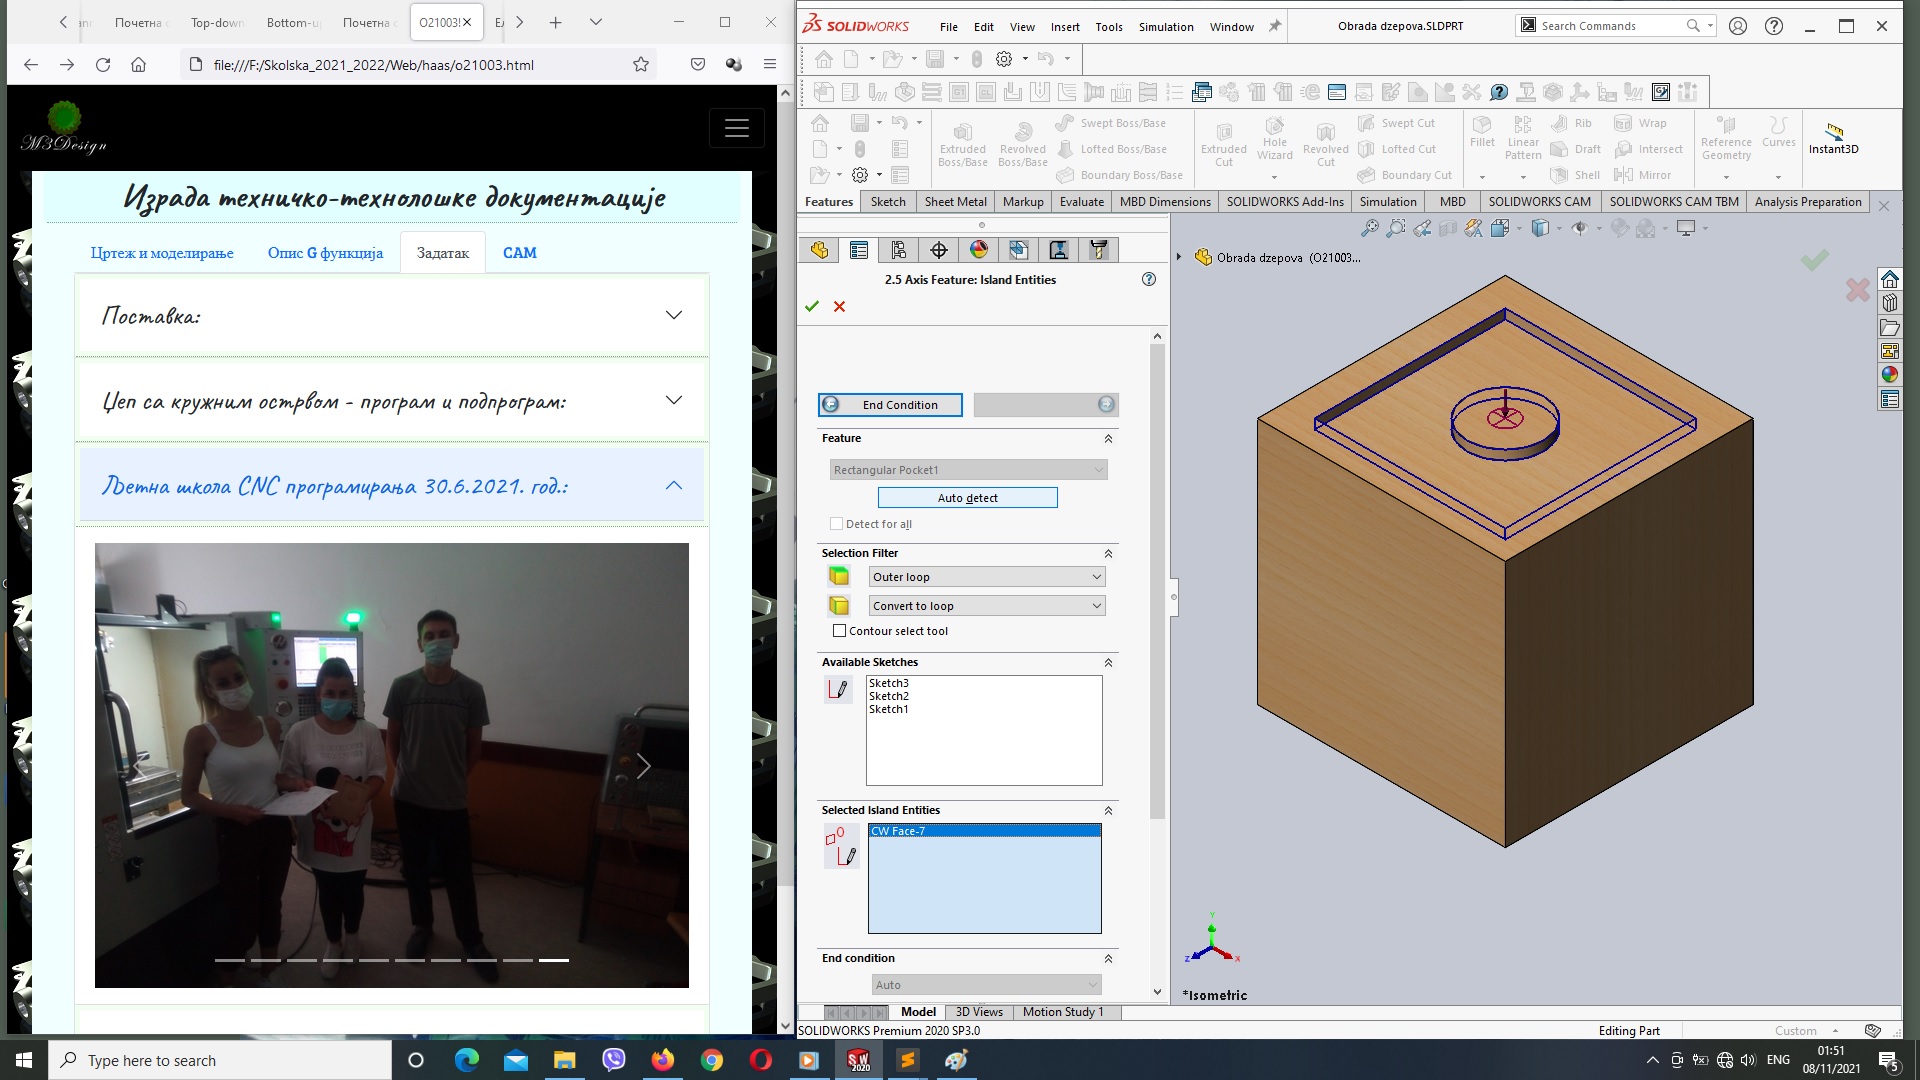
Task: Switch to the Sketch ribbon tab
Action: coord(888,202)
